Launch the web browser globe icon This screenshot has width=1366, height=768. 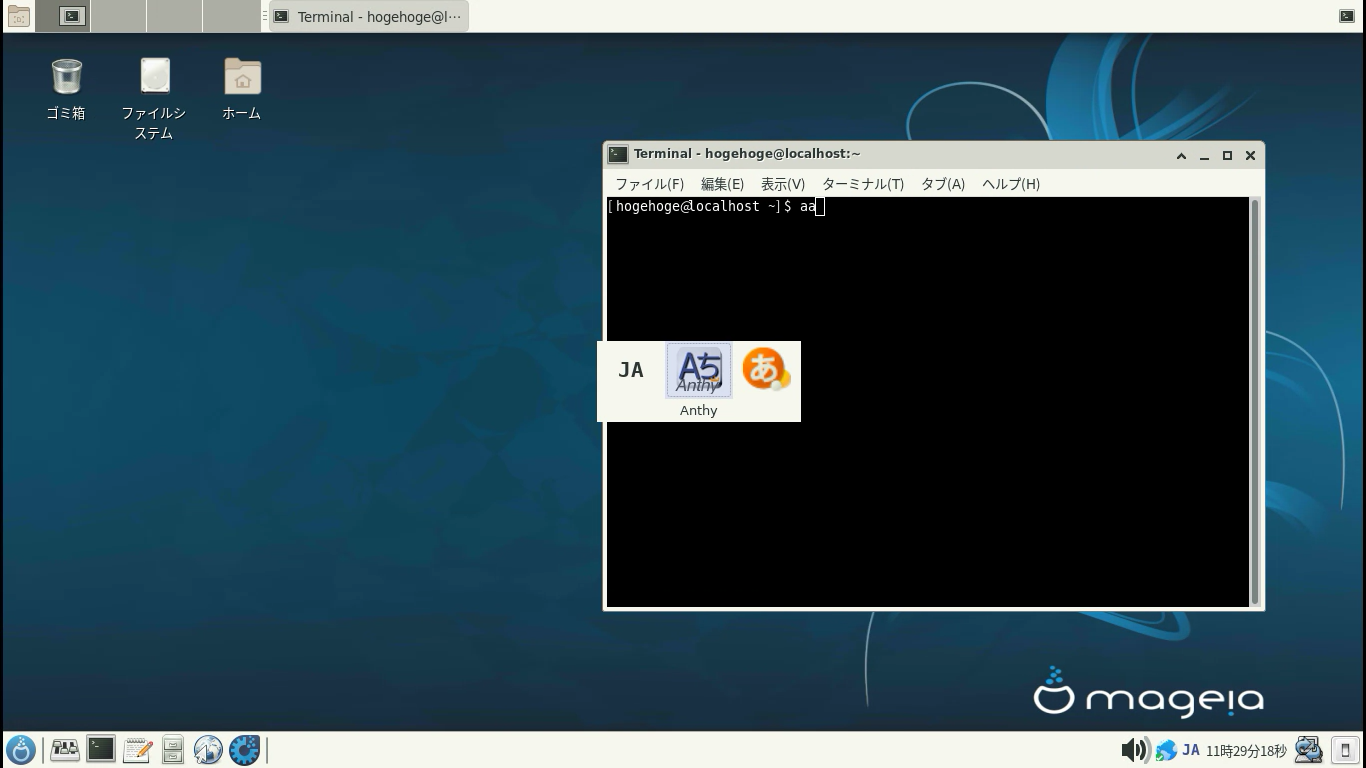pos(208,749)
